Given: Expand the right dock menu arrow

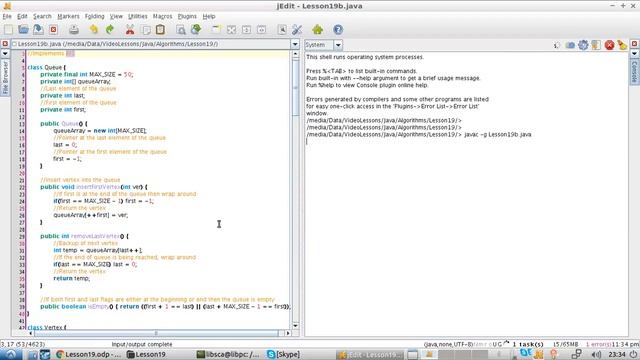Looking at the screenshot, I should [x=634, y=53].
